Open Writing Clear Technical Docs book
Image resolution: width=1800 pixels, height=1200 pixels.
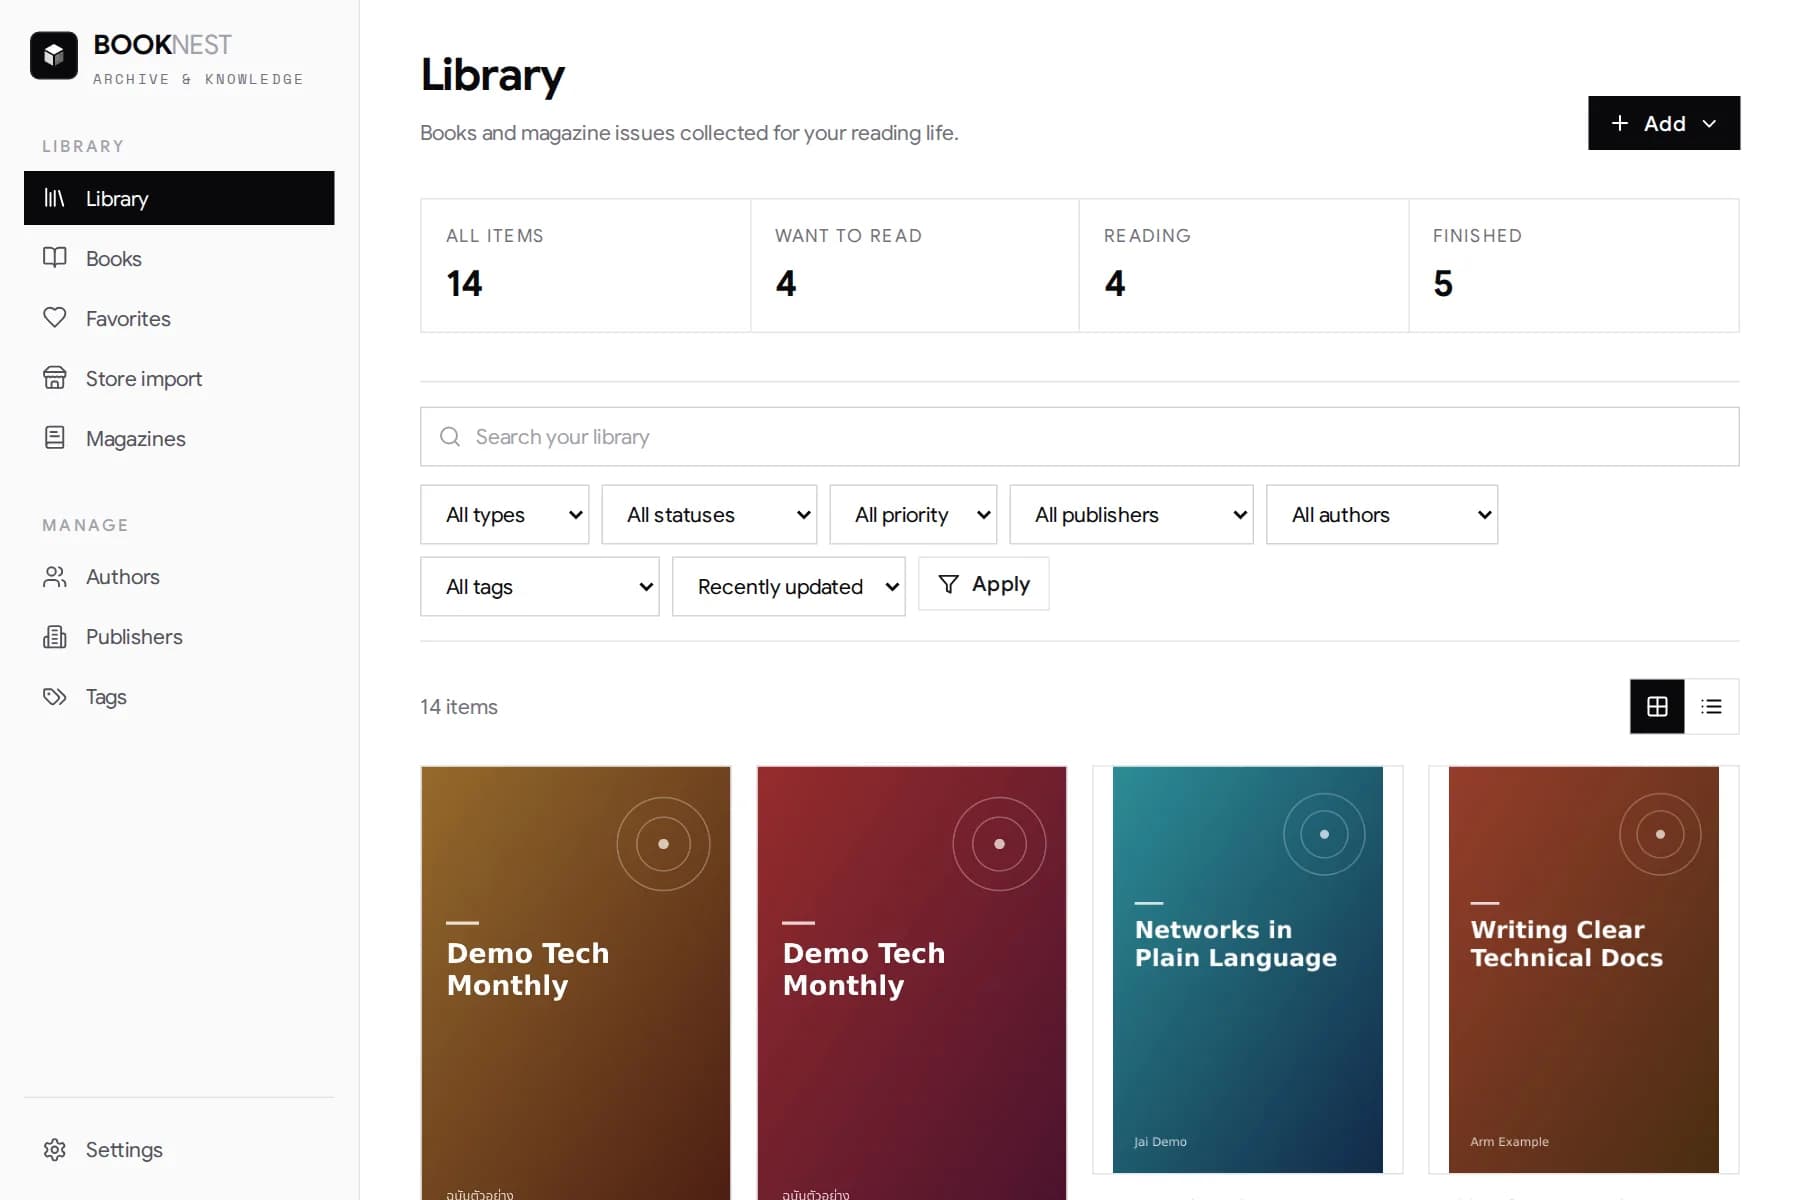(x=1584, y=969)
